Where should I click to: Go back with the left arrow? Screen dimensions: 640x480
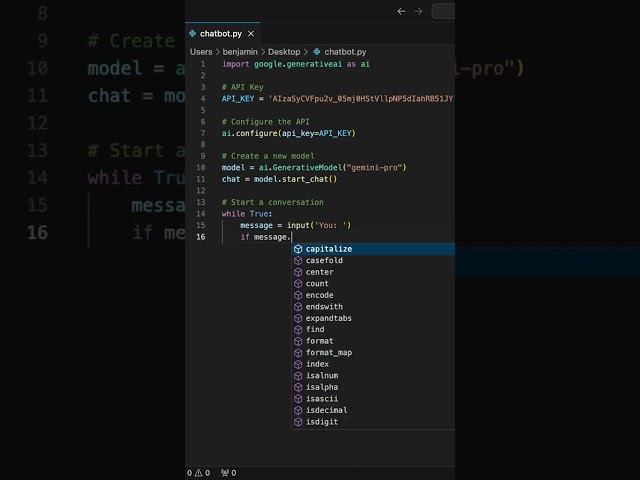click(x=401, y=11)
